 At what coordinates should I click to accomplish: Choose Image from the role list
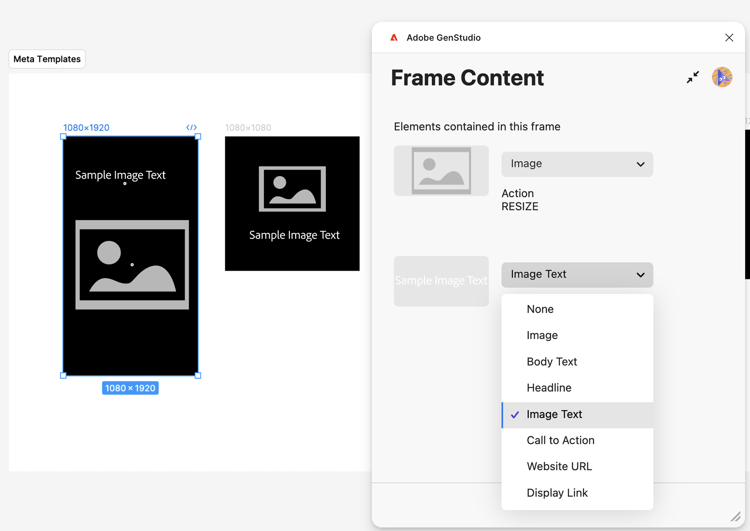pos(577,335)
